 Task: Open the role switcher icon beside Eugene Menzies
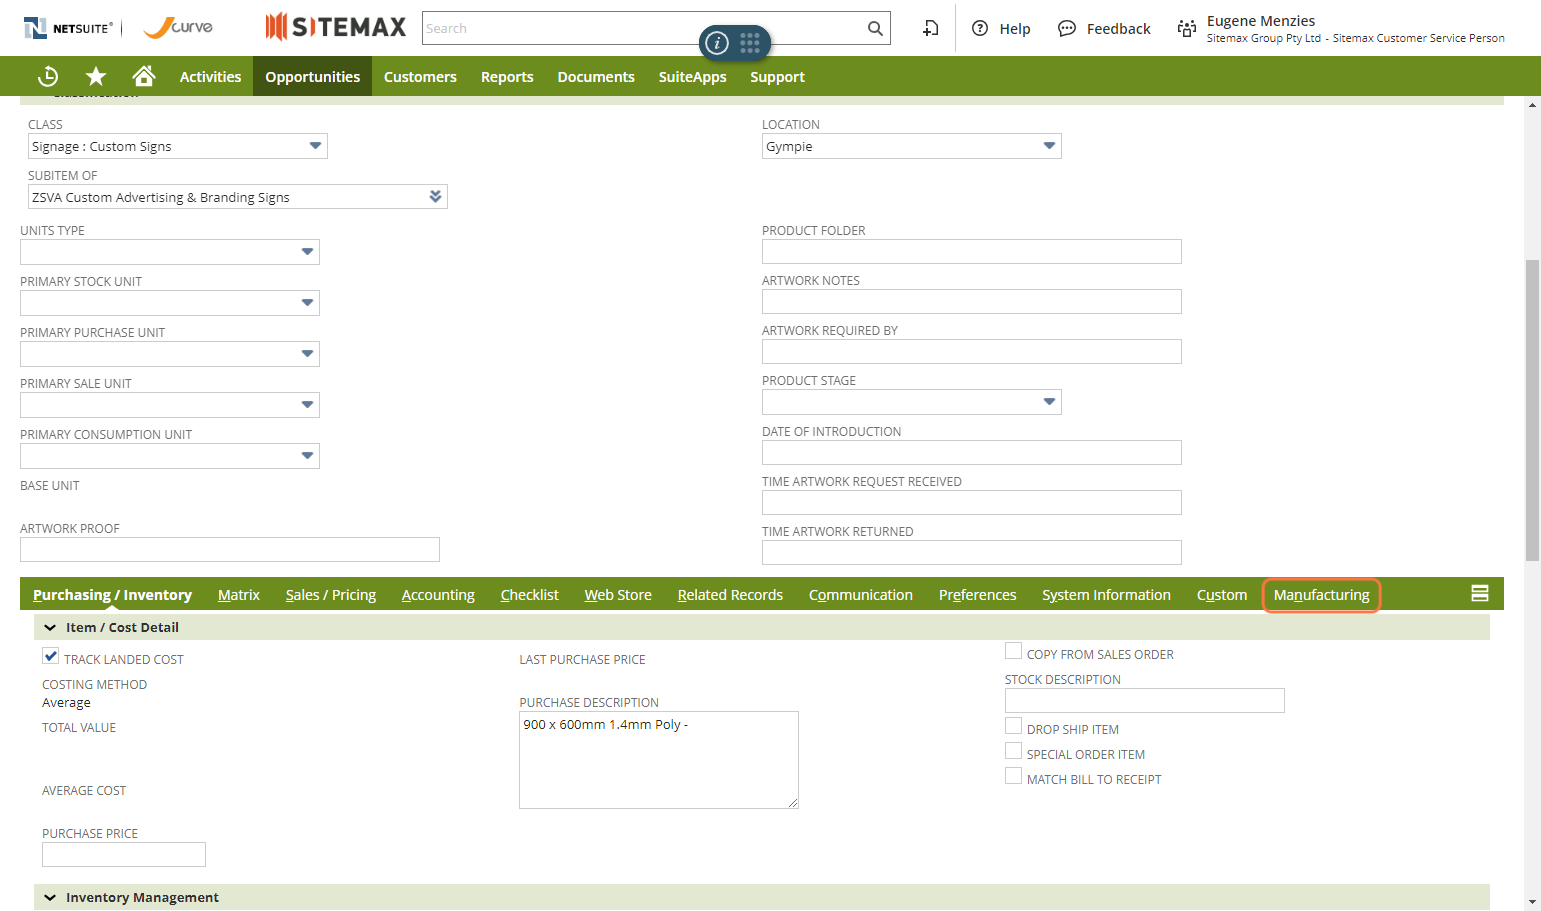1187,28
